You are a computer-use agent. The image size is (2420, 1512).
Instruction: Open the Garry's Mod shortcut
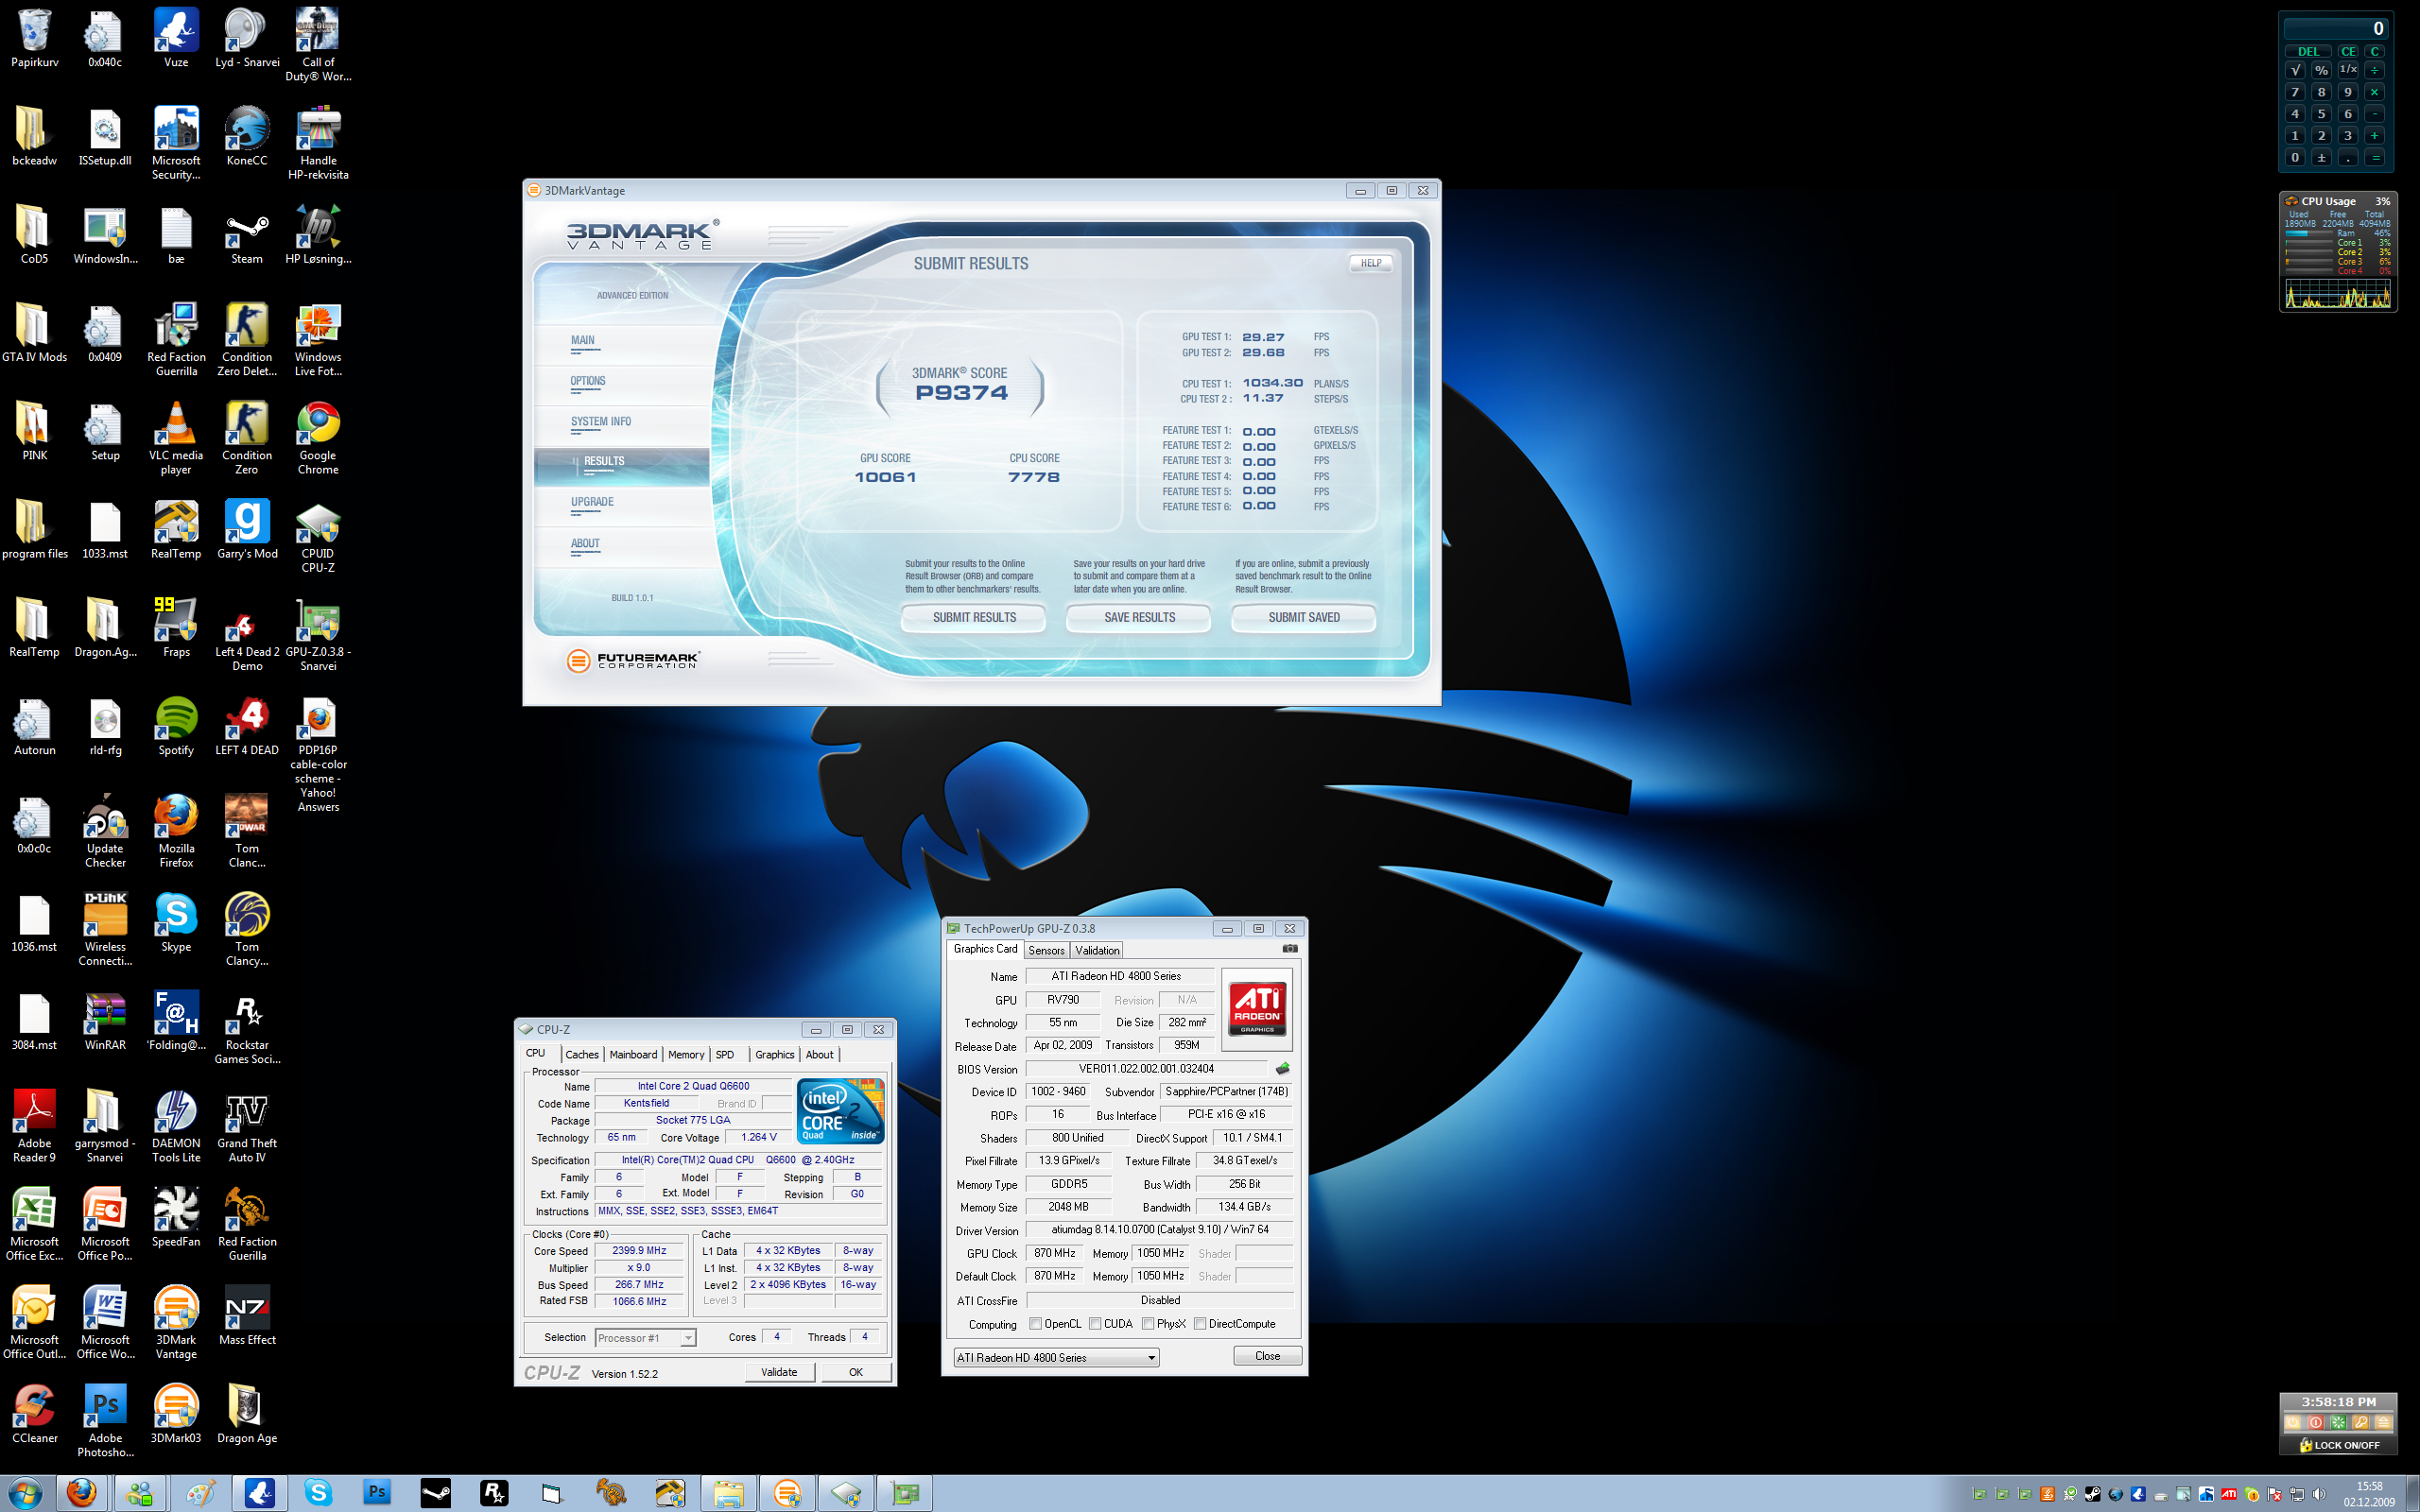coord(247,530)
